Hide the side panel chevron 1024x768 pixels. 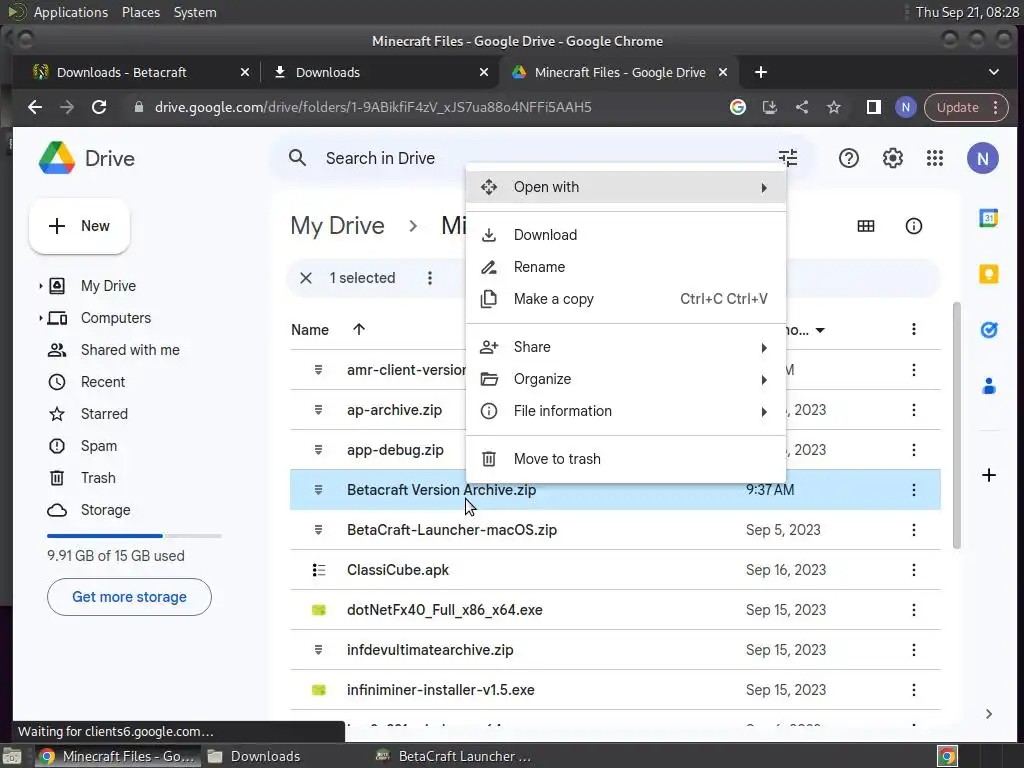click(988, 714)
